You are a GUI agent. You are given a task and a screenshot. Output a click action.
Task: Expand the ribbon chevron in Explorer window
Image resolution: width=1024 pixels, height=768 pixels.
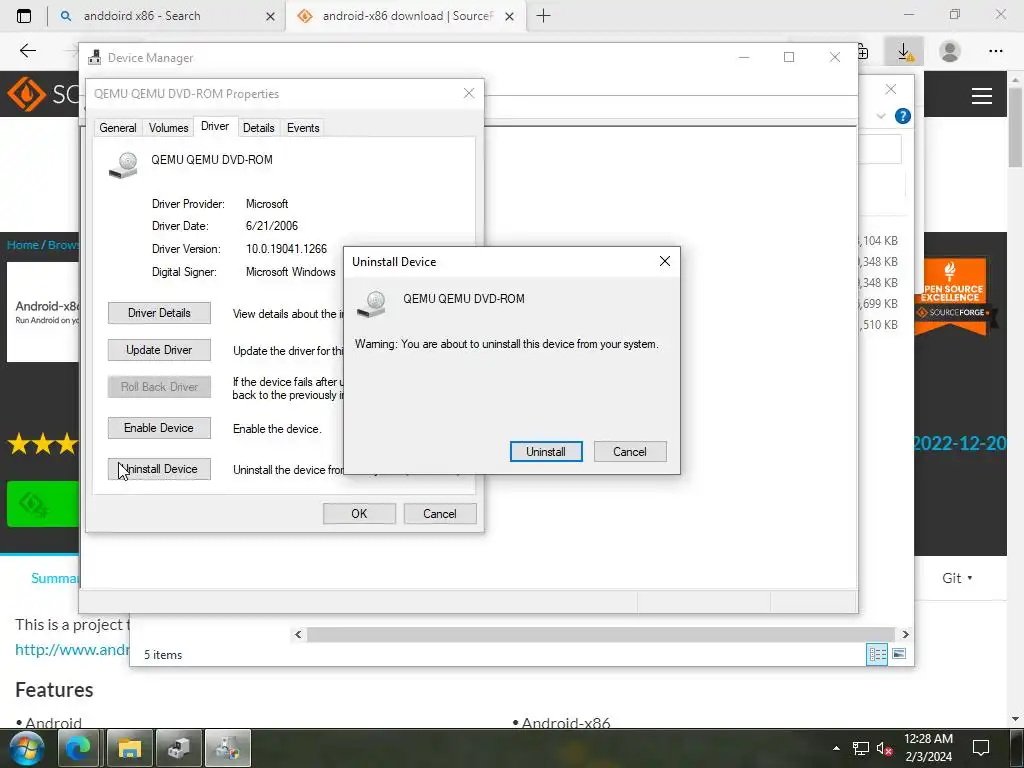[x=881, y=116]
